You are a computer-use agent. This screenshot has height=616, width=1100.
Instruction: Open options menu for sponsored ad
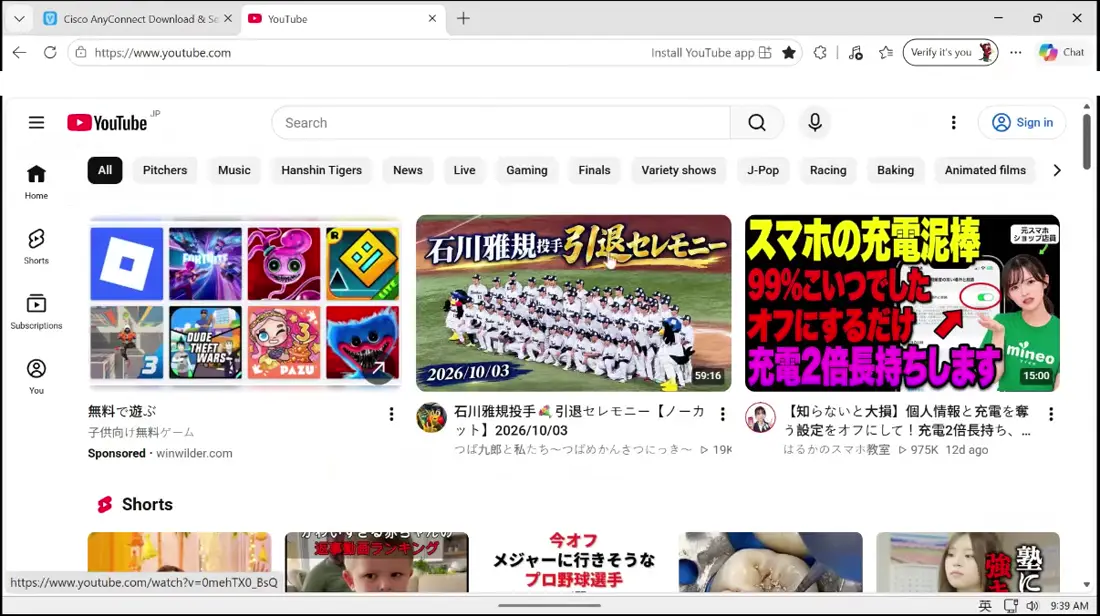[x=391, y=414]
